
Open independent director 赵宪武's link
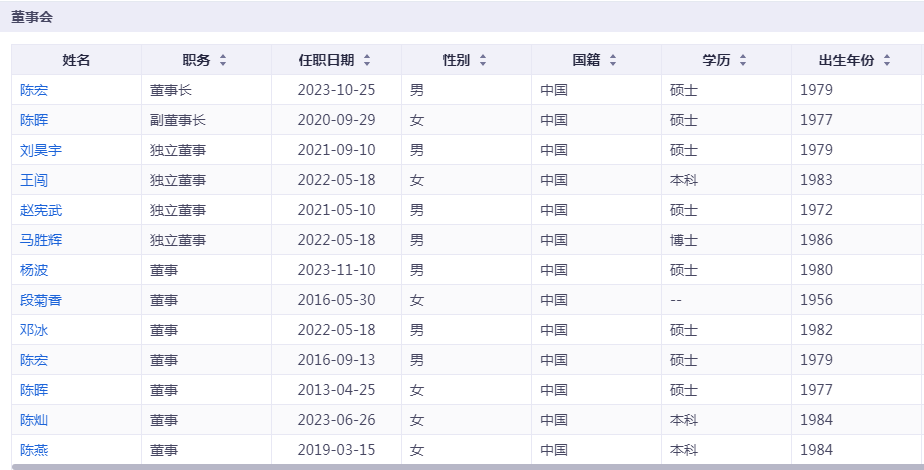tap(41, 210)
